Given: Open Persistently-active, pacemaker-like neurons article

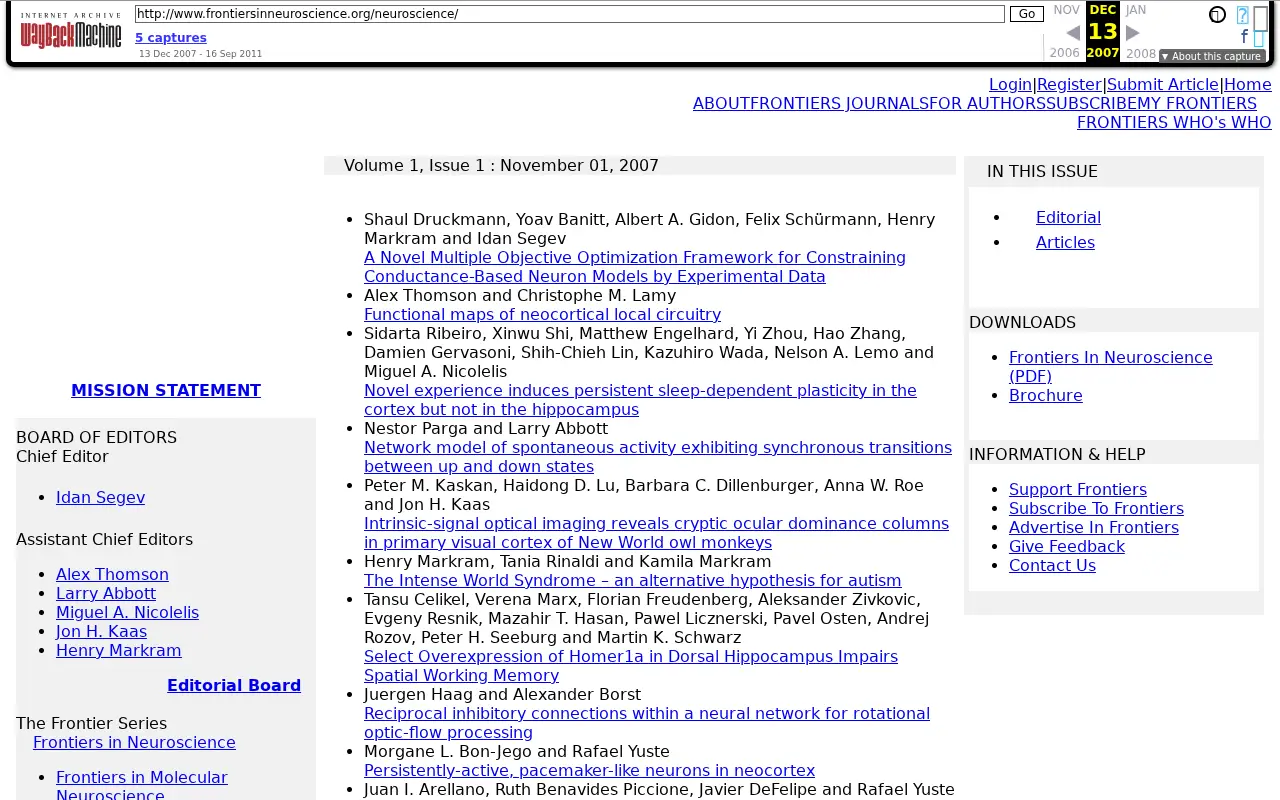Looking at the screenshot, I should (589, 771).
